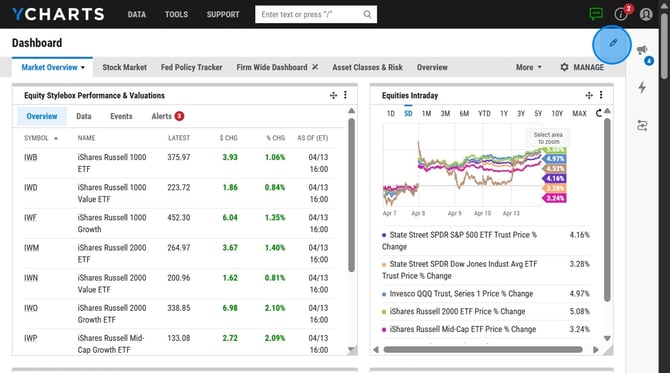This screenshot has width=670, height=373.
Task: Click the Manage gear icon
Action: (x=564, y=67)
